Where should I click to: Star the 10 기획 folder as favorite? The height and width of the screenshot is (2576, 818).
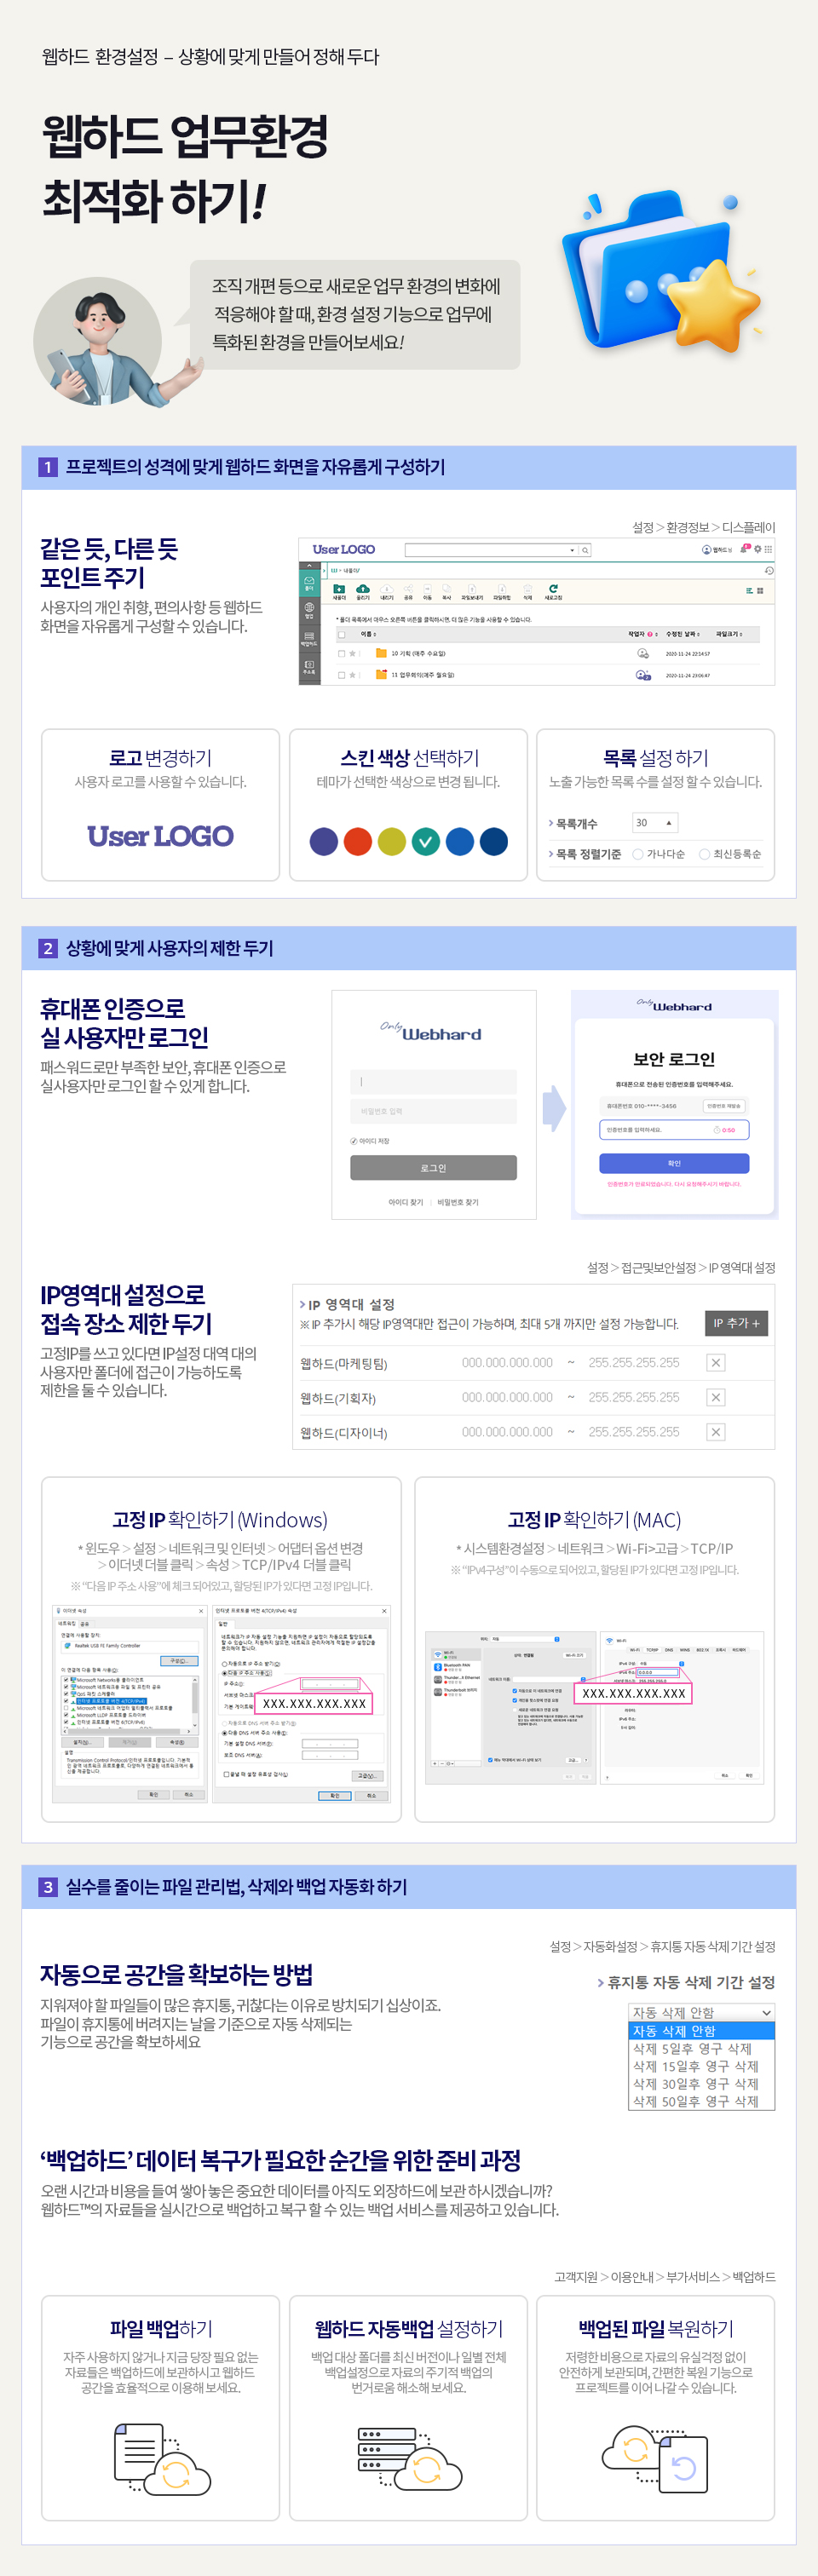[353, 654]
